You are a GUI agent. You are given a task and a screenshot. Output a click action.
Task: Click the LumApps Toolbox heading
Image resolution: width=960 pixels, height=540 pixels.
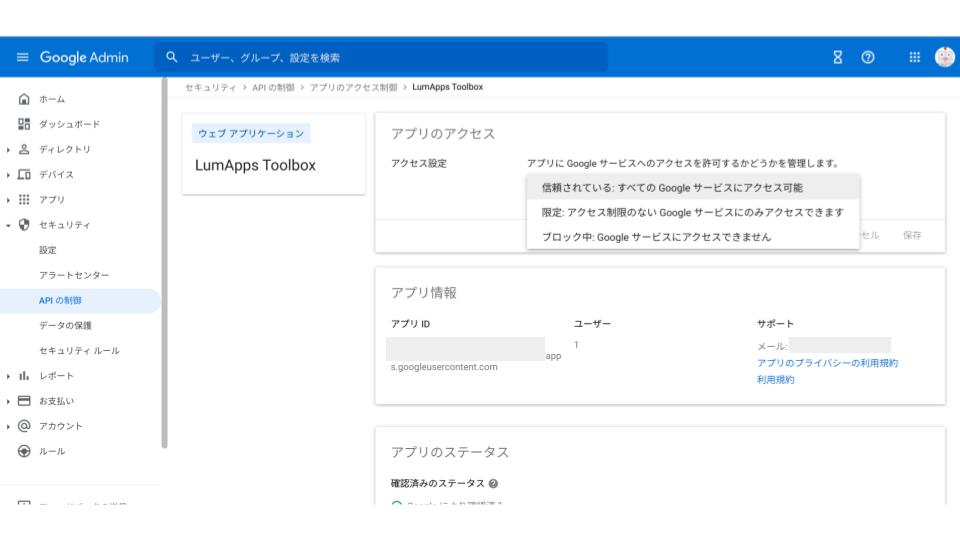coord(255,165)
